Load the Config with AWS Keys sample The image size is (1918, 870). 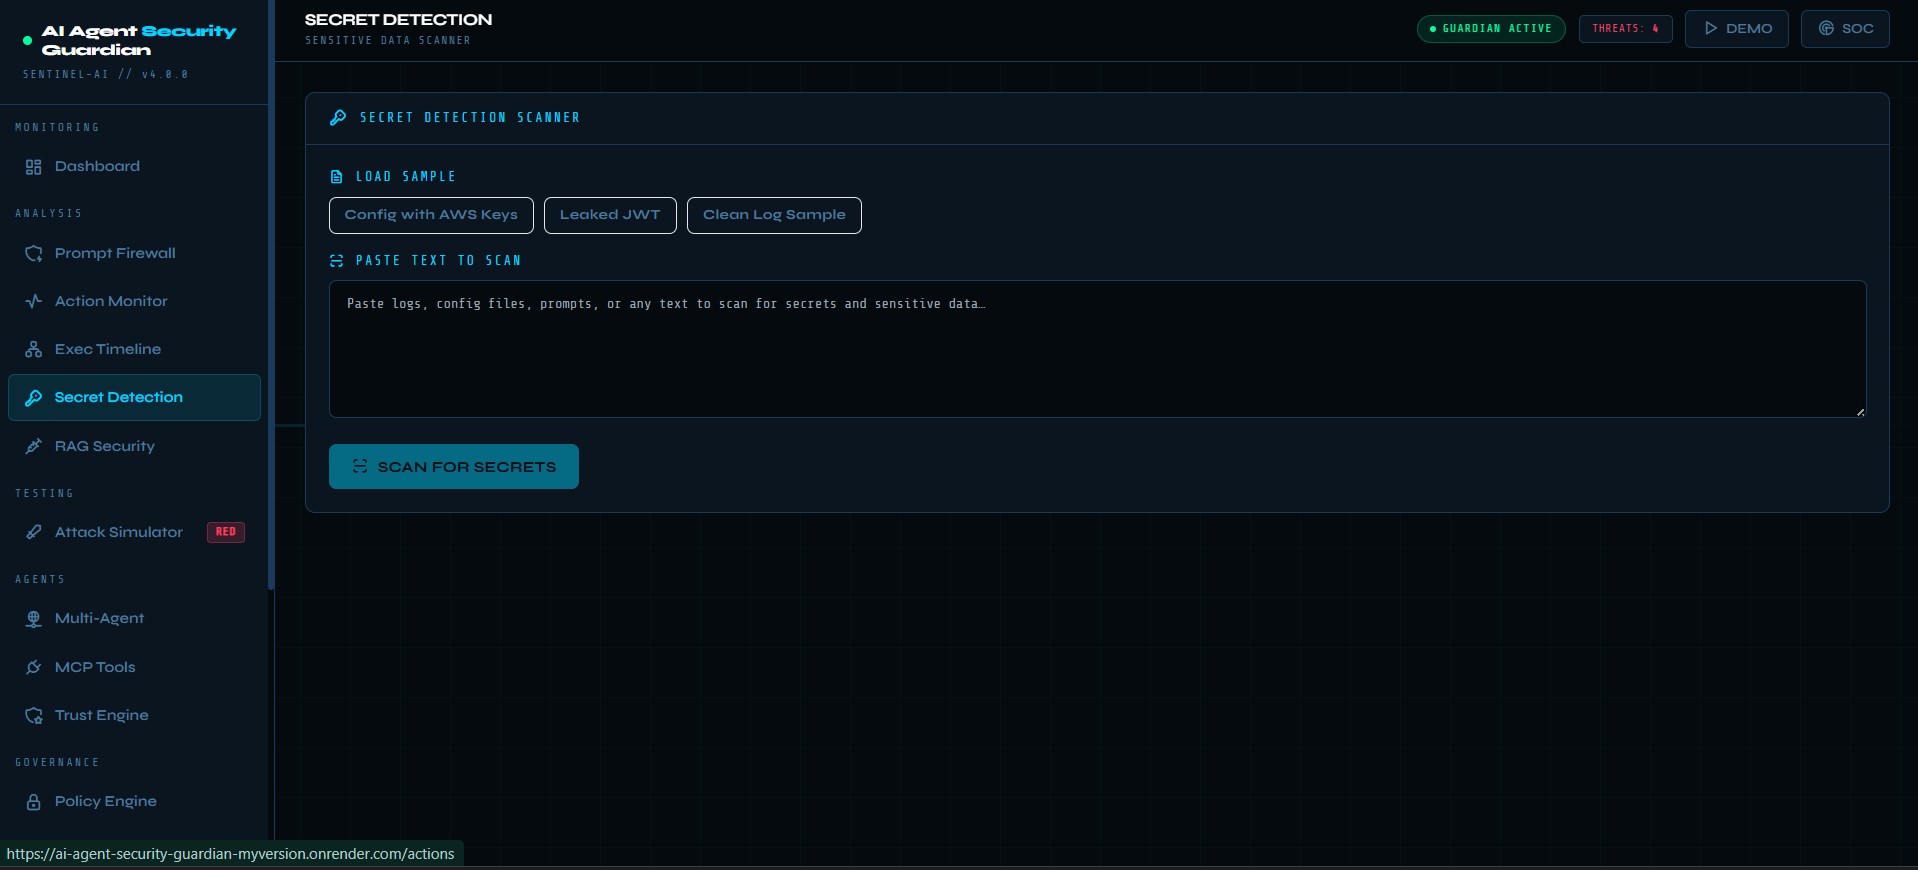tap(431, 215)
